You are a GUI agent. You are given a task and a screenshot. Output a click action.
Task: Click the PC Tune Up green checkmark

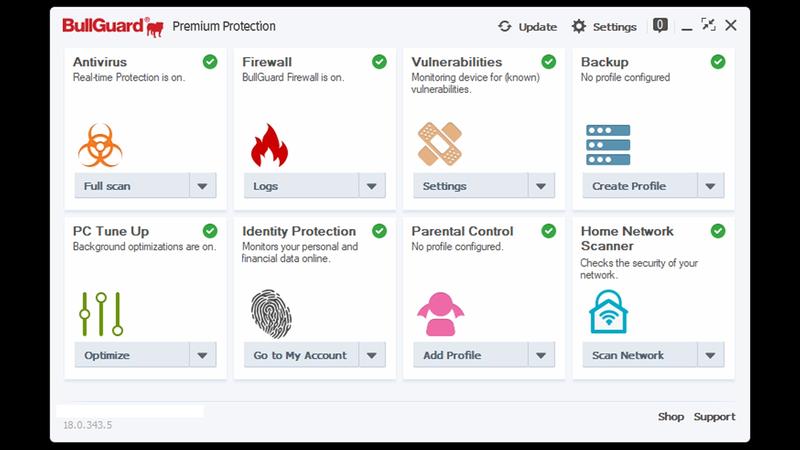point(210,231)
